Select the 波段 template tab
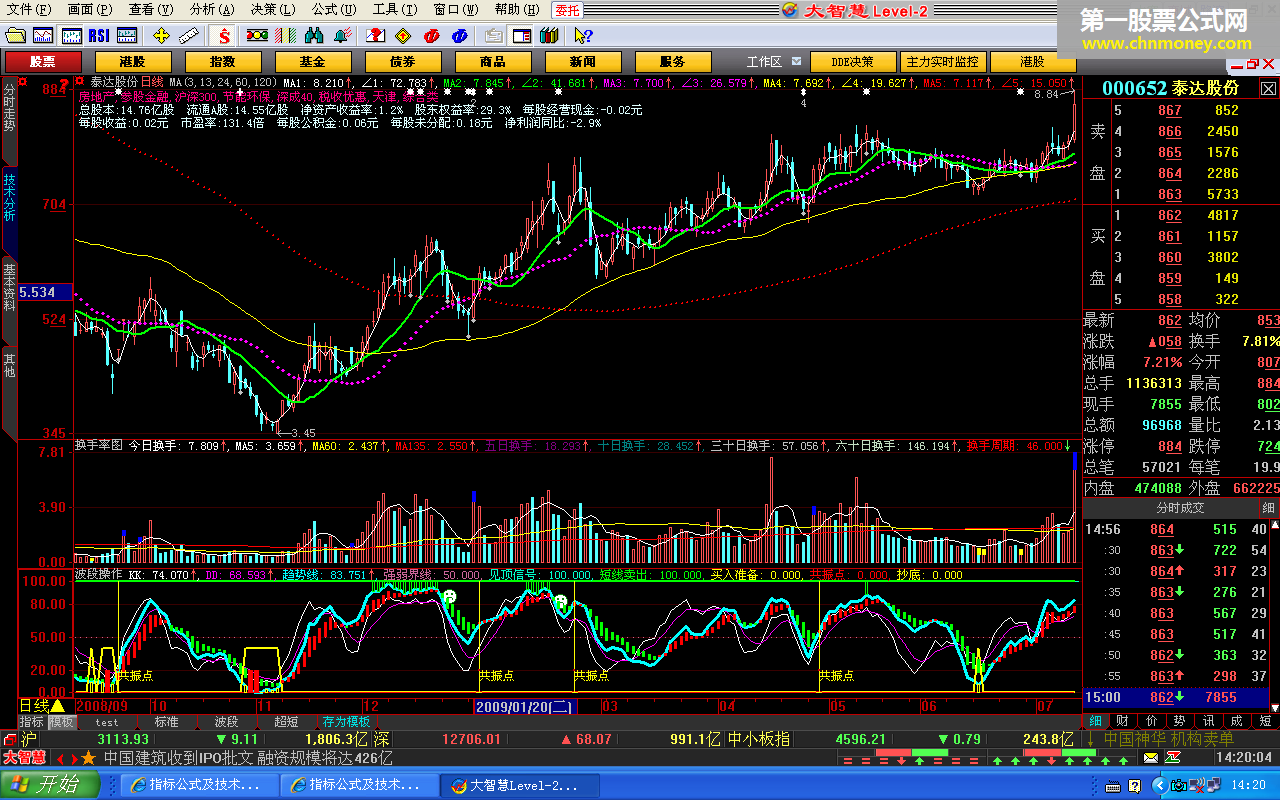 226,721
